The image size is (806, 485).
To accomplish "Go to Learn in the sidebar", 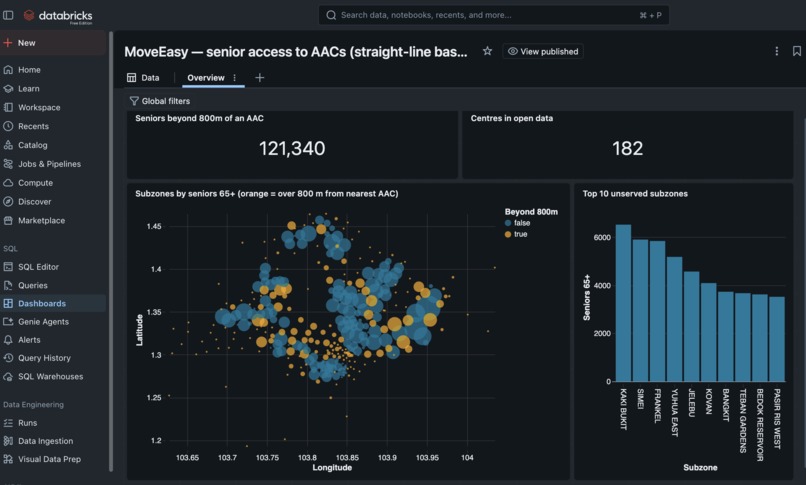I will coord(53,89).
